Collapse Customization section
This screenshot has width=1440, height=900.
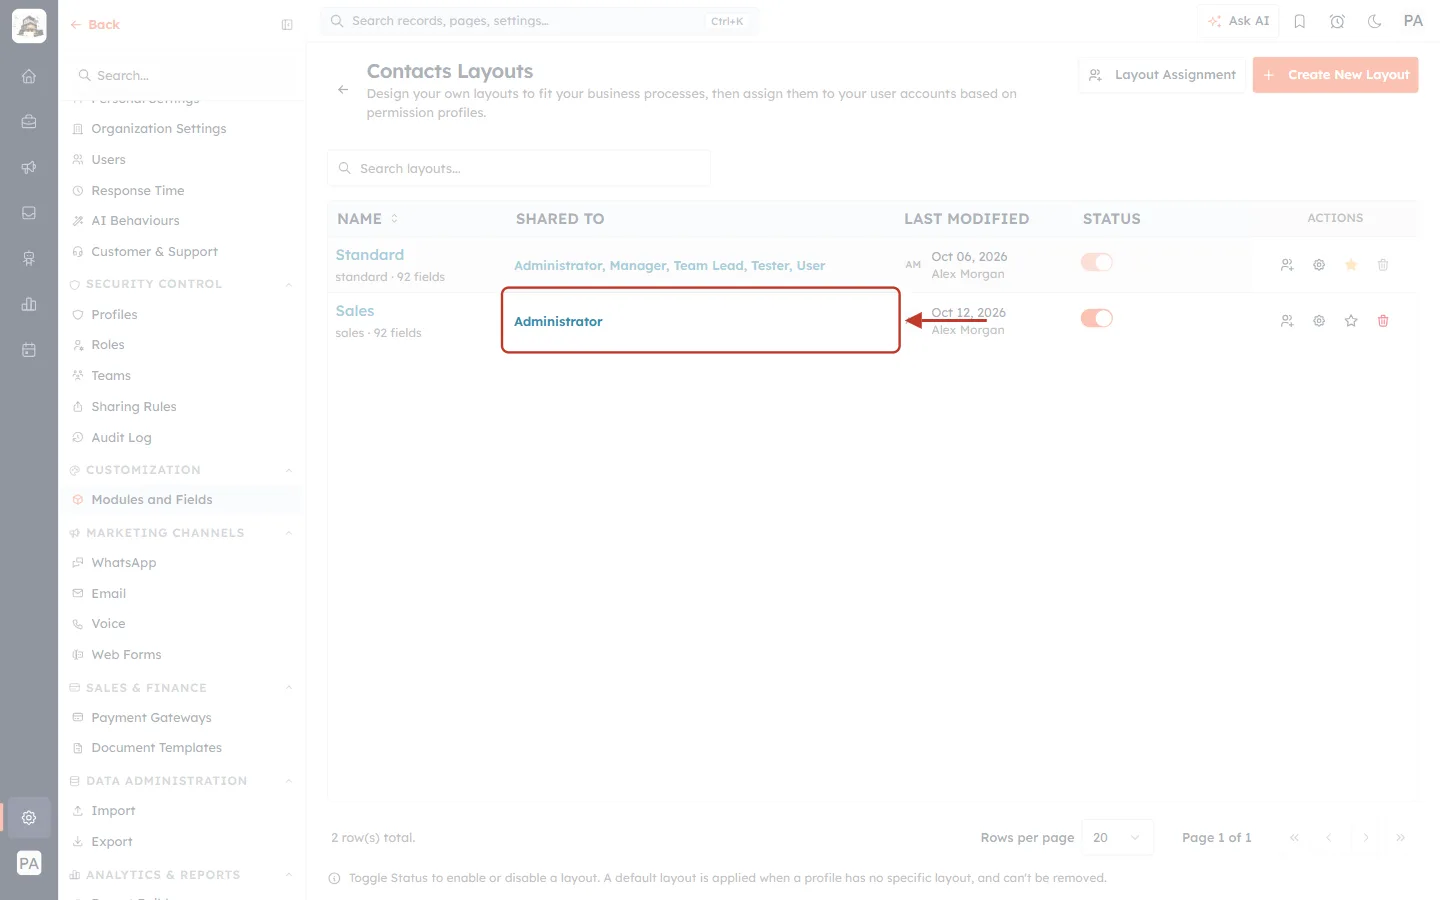click(x=289, y=471)
